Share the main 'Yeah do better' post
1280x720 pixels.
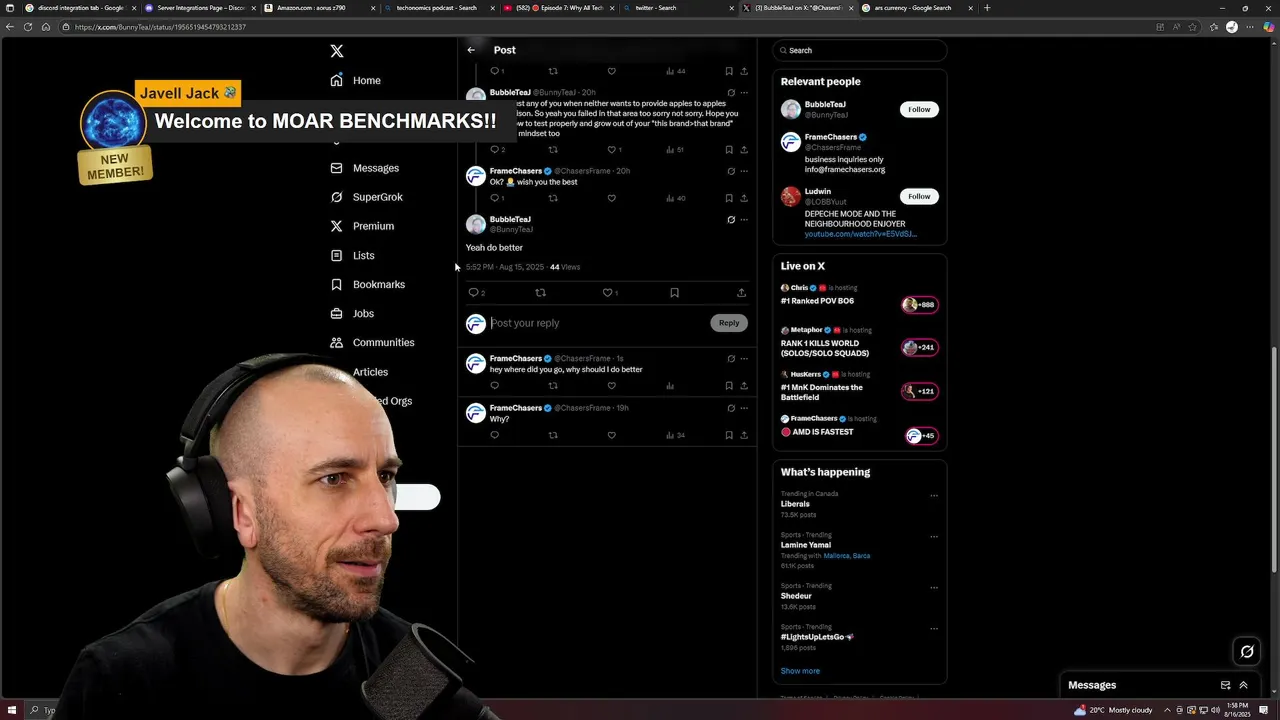741,293
